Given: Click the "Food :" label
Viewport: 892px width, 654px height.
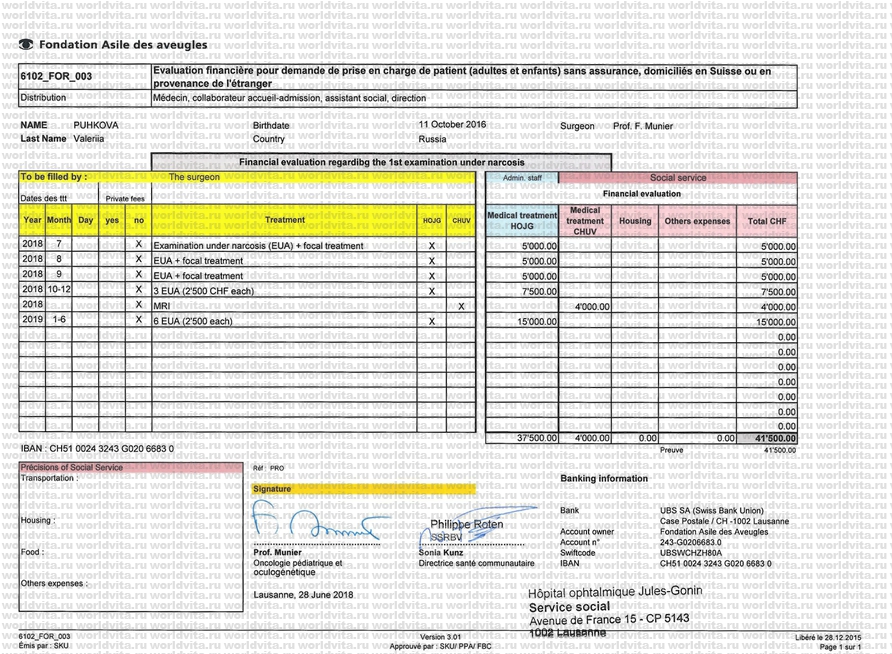Looking at the screenshot, I should [32, 552].
